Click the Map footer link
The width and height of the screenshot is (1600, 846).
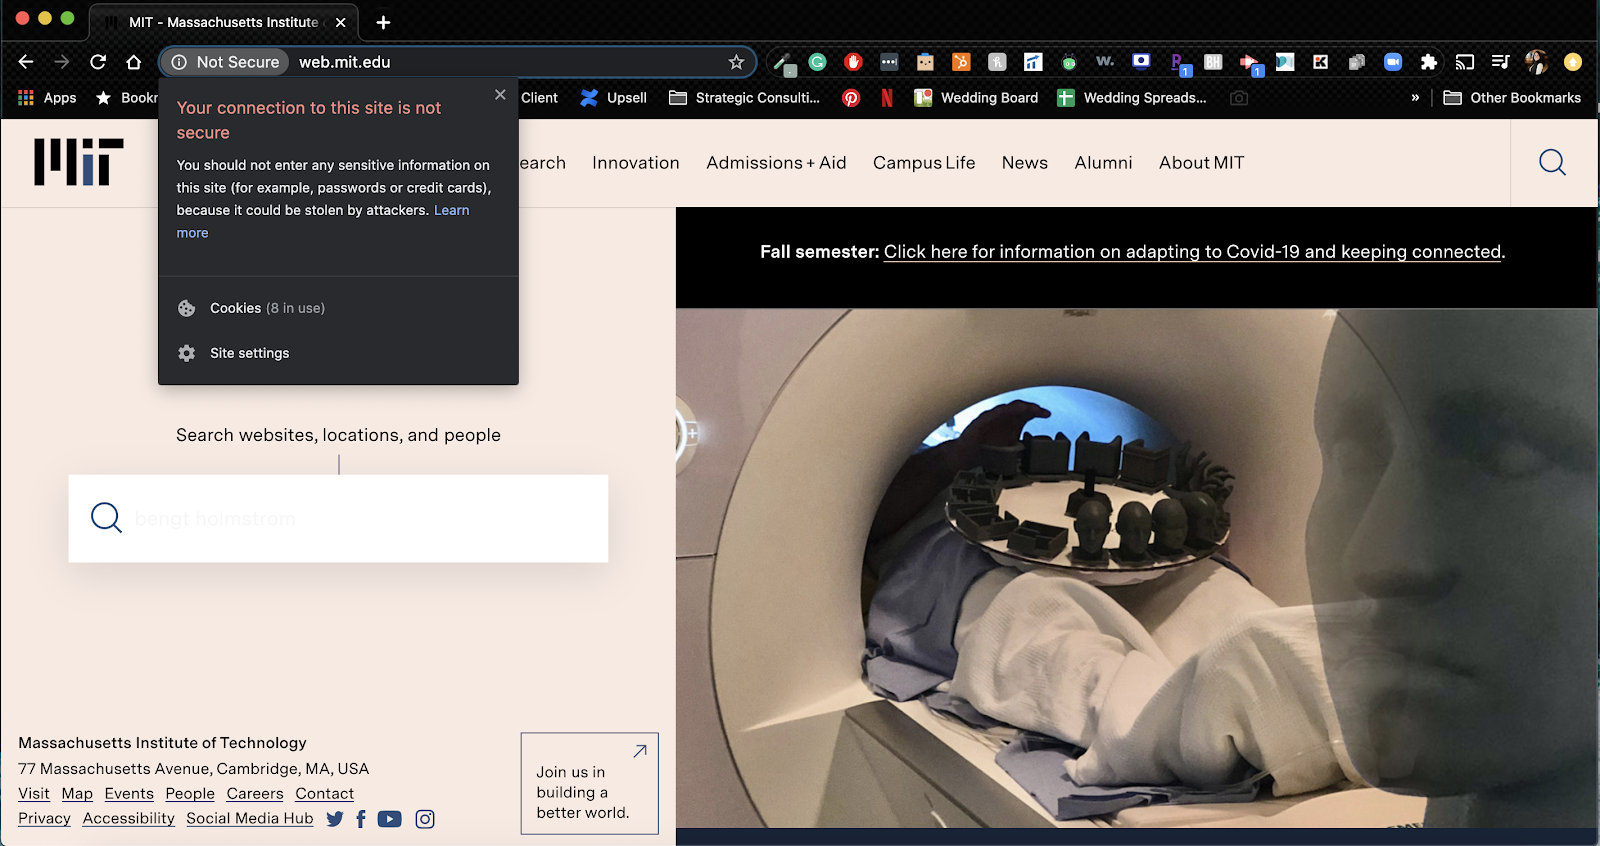pos(77,794)
